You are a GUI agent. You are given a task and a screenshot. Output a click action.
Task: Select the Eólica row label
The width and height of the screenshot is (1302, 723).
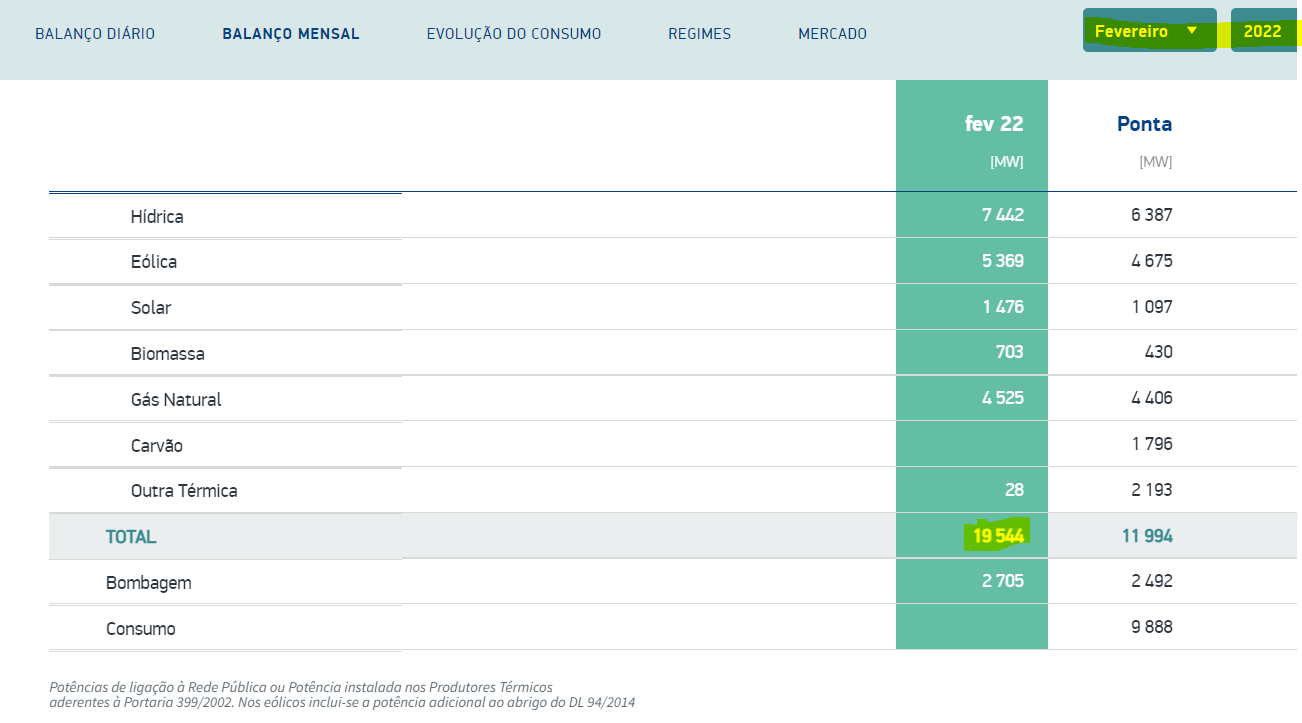point(154,262)
